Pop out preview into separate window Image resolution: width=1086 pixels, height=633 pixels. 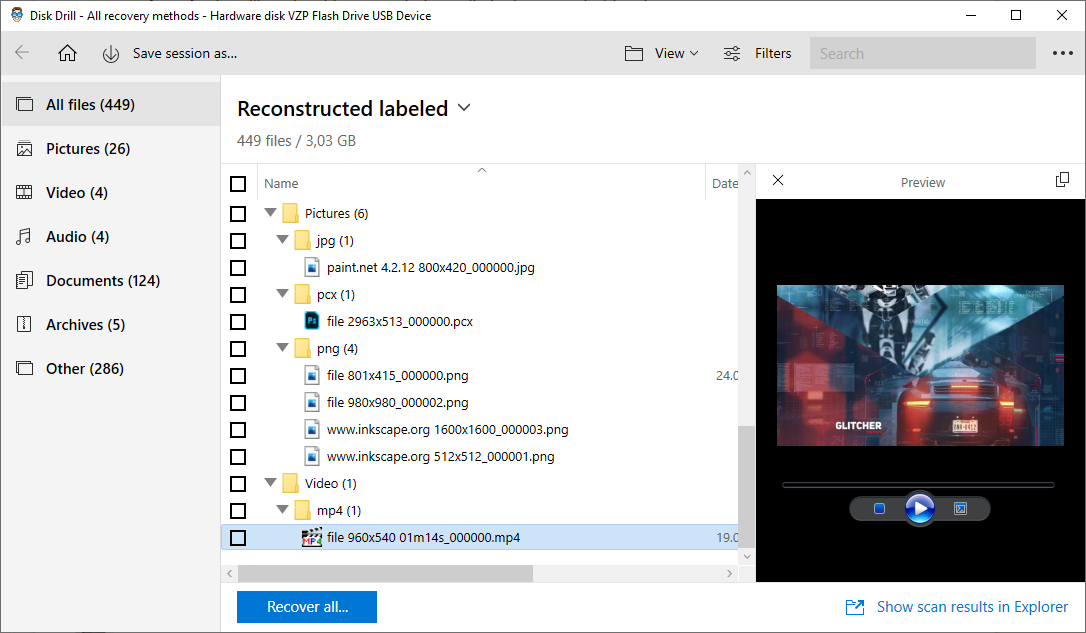(1062, 180)
